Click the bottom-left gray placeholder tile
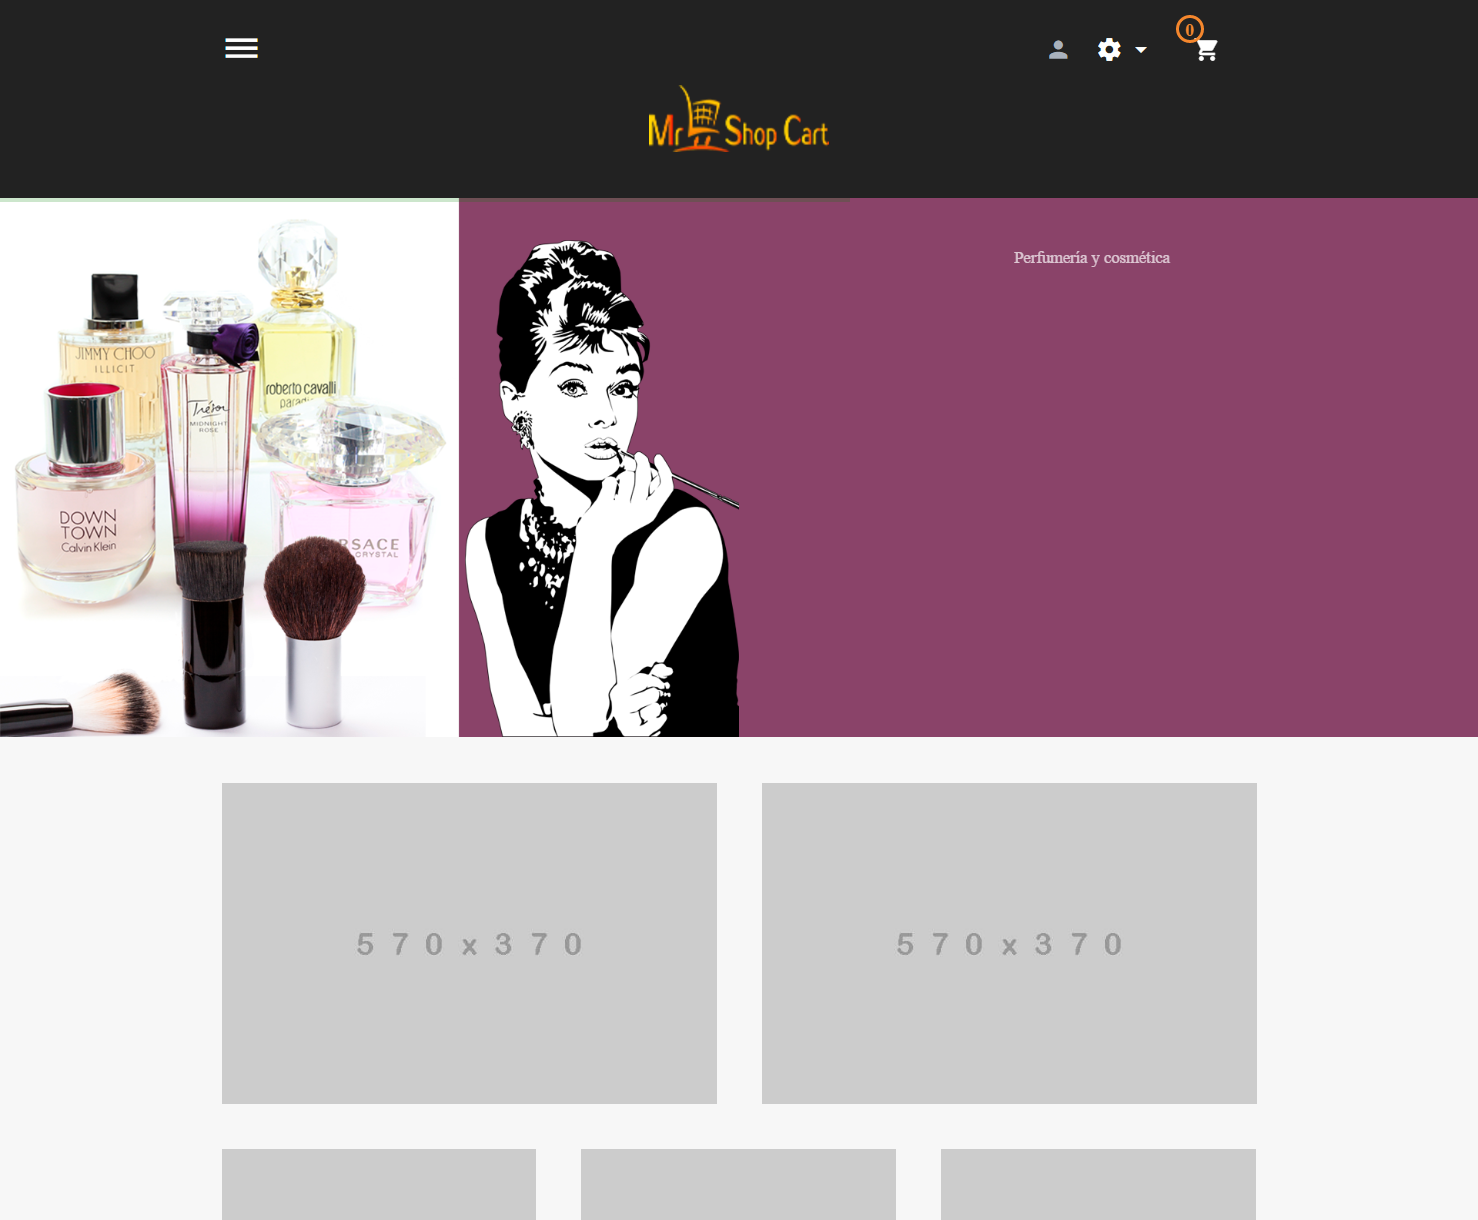 (x=379, y=1184)
